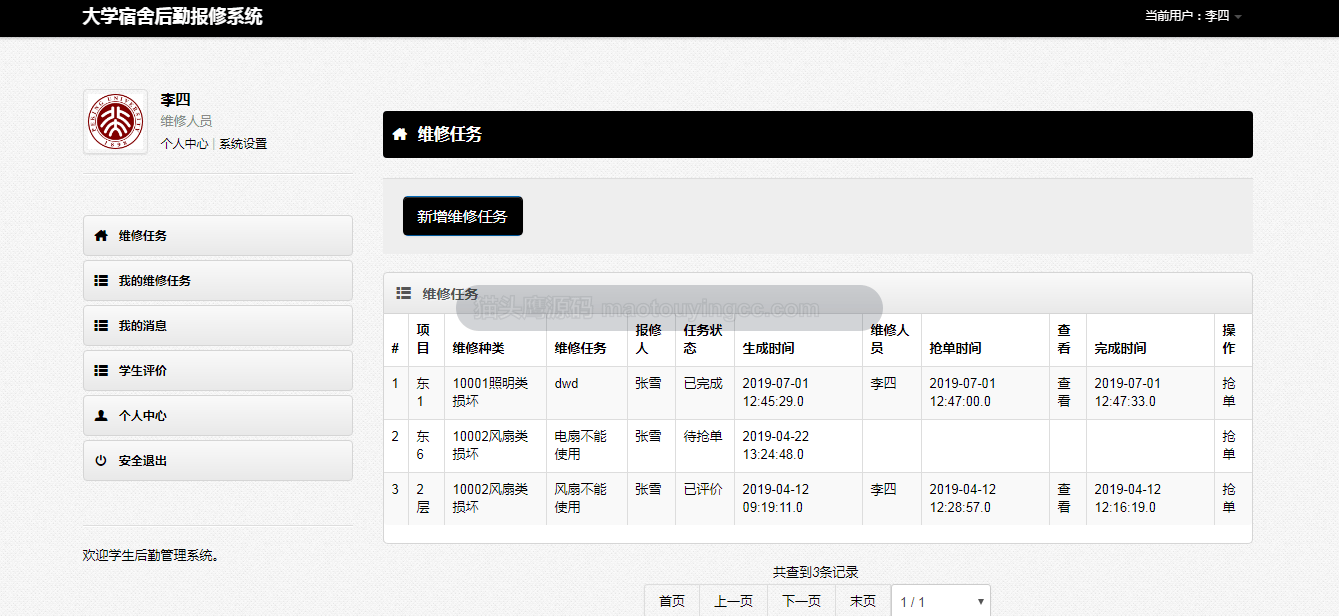Screen dimensions: 1339x616
Task: Go to the 首页 pagination button
Action: click(672, 601)
